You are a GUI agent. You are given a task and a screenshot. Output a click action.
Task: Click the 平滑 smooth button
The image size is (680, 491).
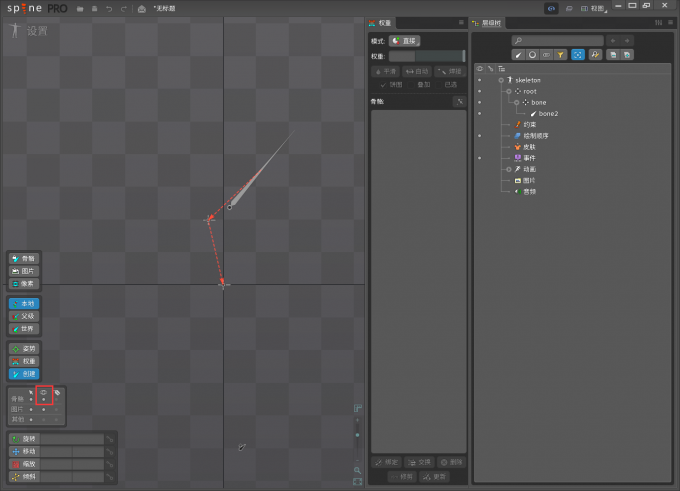coord(386,71)
